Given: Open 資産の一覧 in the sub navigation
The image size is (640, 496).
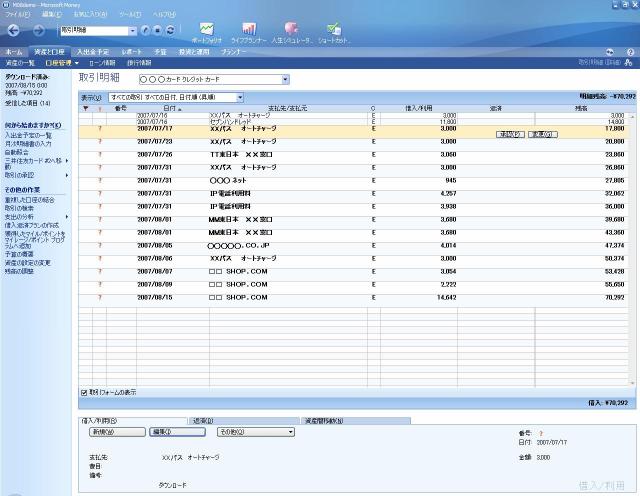Looking at the screenshot, I should click(20, 63).
